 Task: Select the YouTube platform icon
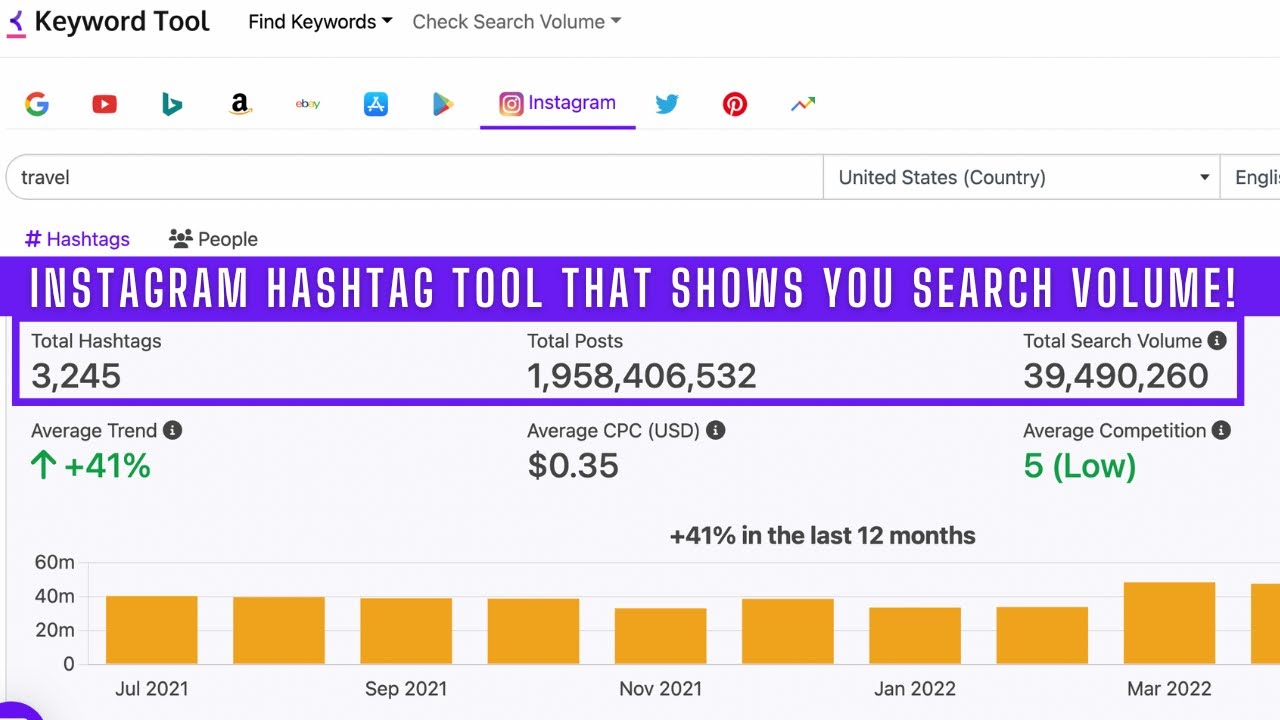tap(105, 104)
